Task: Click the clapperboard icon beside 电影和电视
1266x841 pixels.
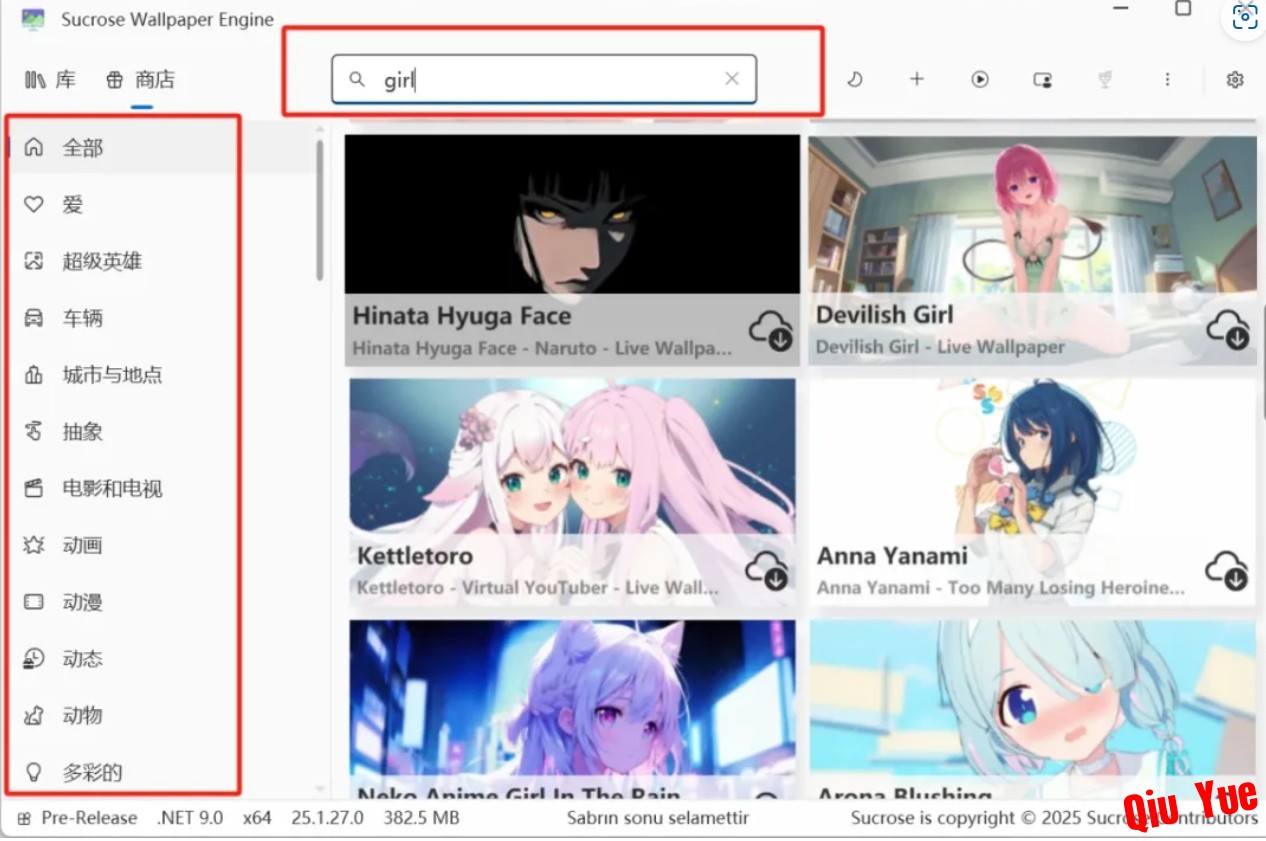Action: click(34, 489)
